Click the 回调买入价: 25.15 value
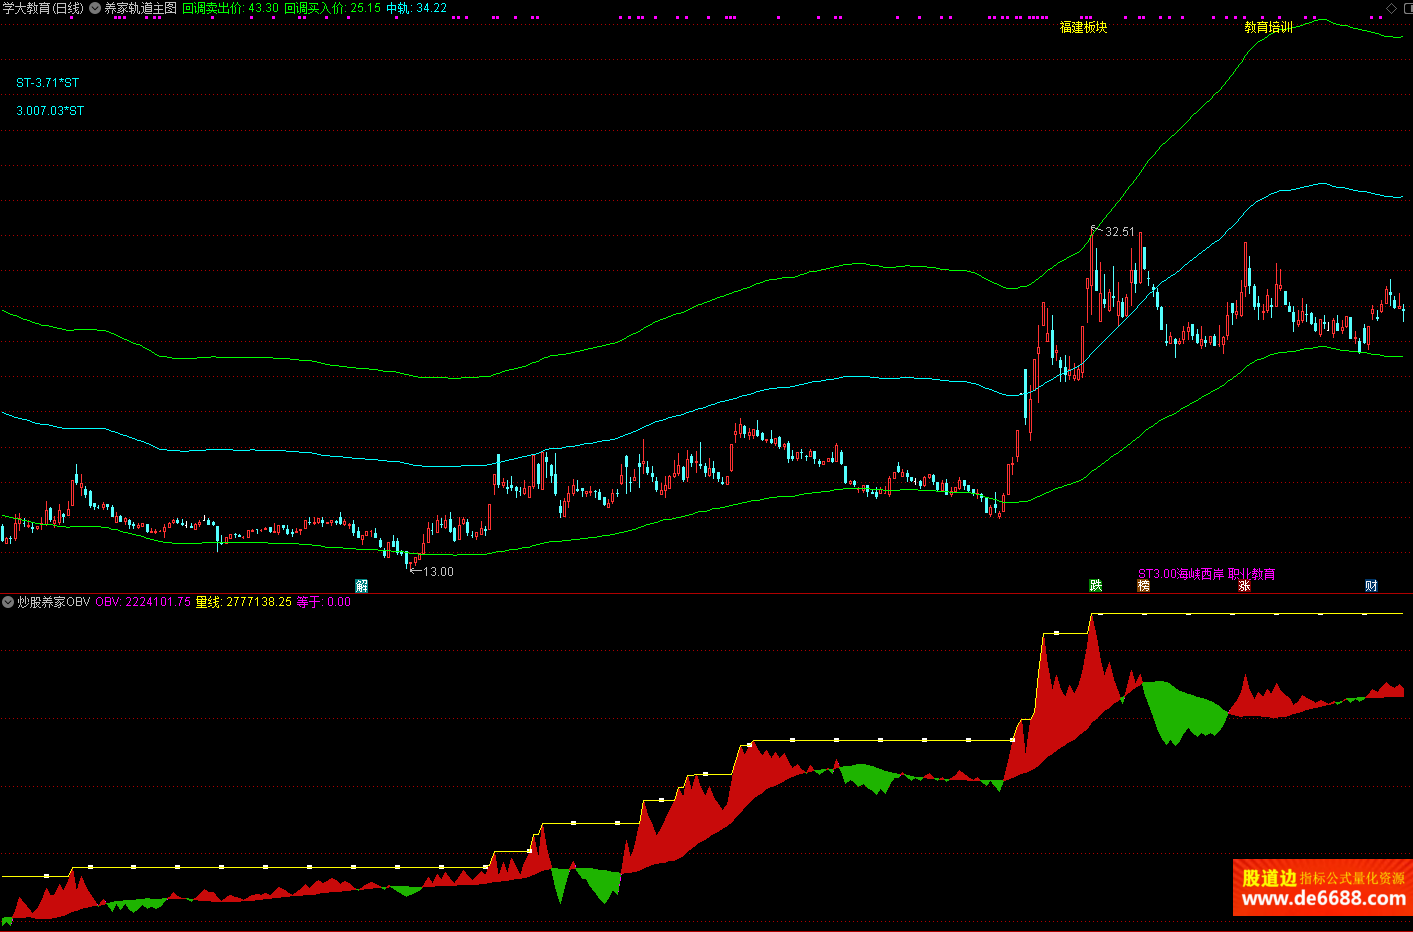Viewport: 1413px width, 932px height. point(333,8)
